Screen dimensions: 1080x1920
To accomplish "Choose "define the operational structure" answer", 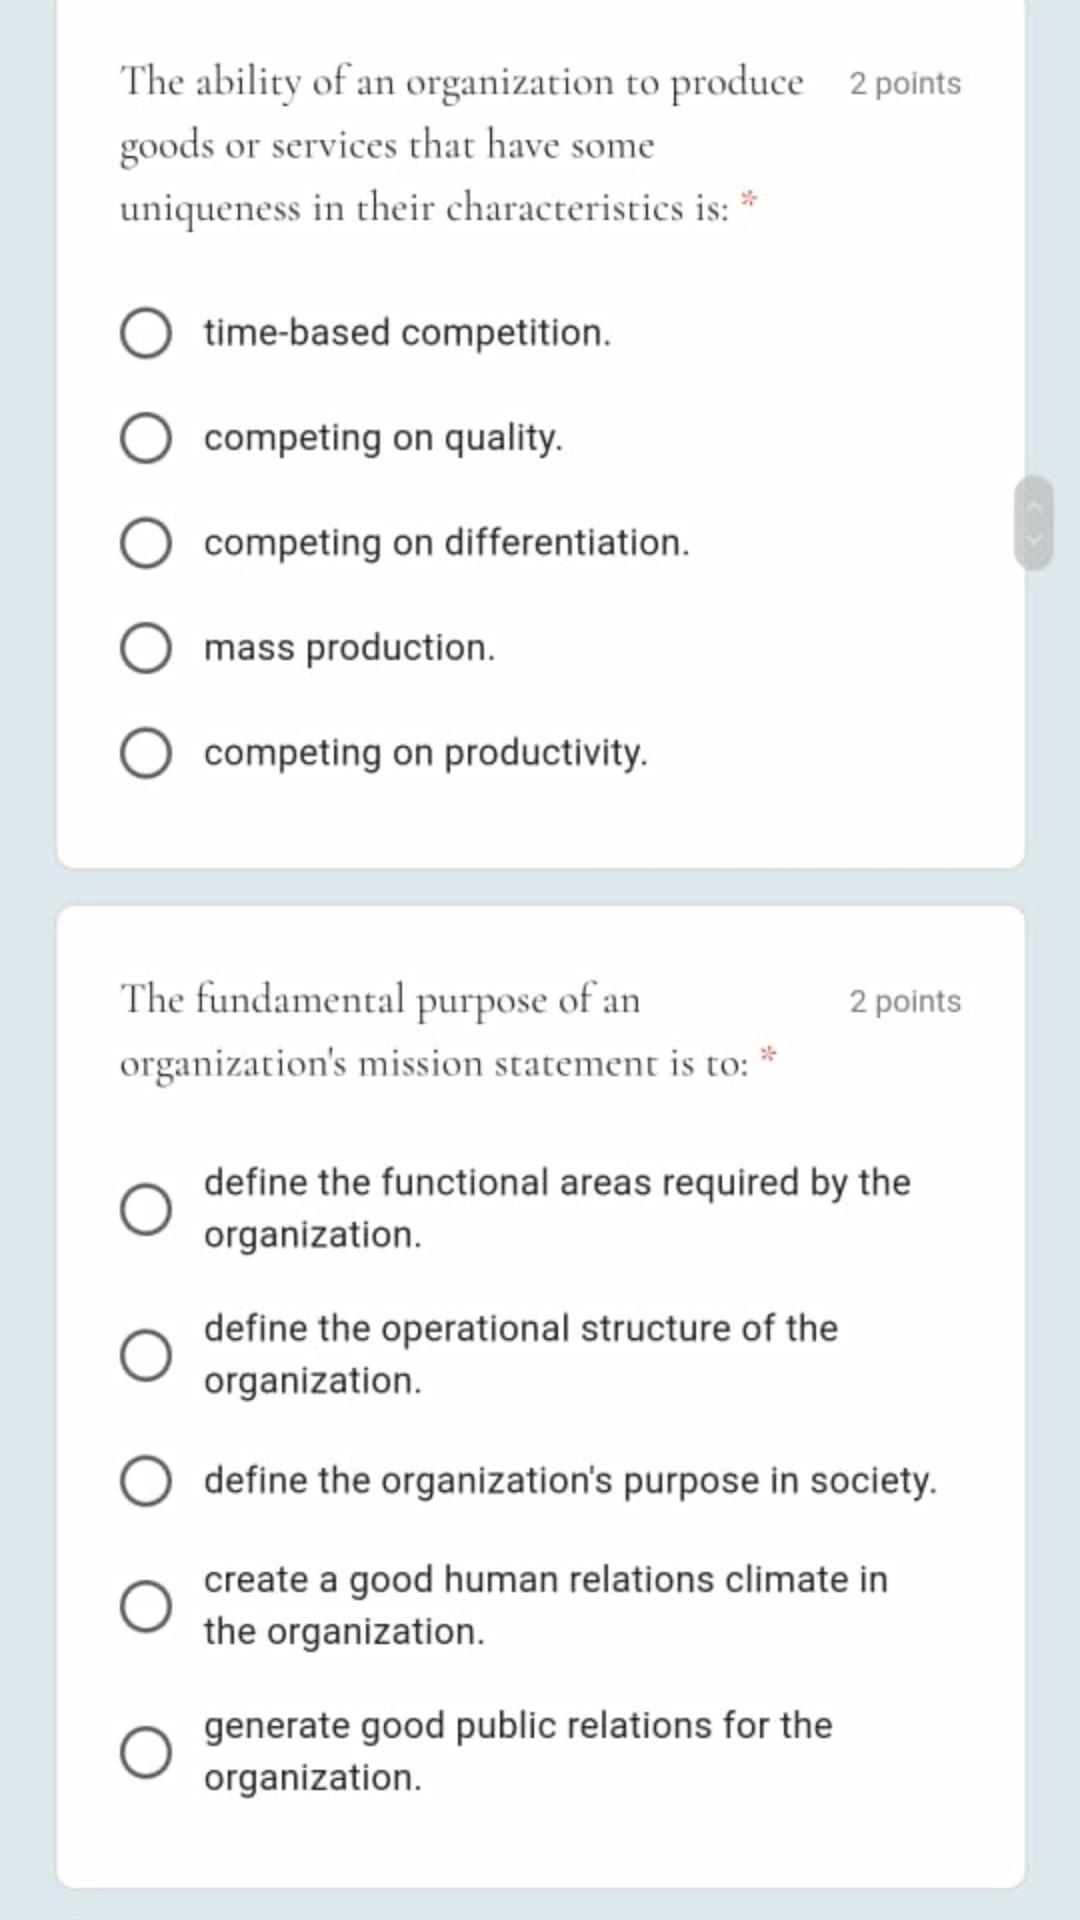I will tap(146, 1357).
